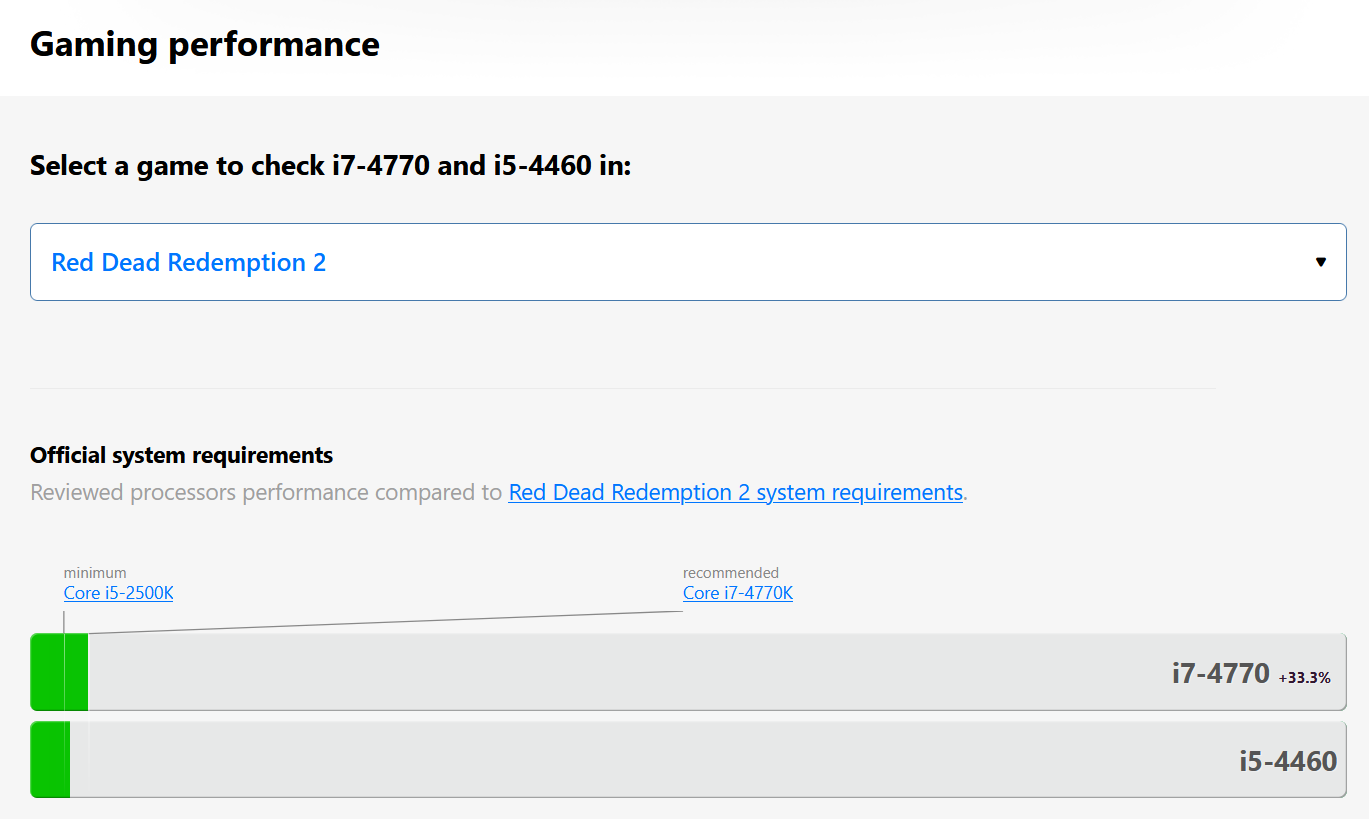Click the green filled part of i7-4770 bar
1369x819 pixels.
tap(60, 672)
